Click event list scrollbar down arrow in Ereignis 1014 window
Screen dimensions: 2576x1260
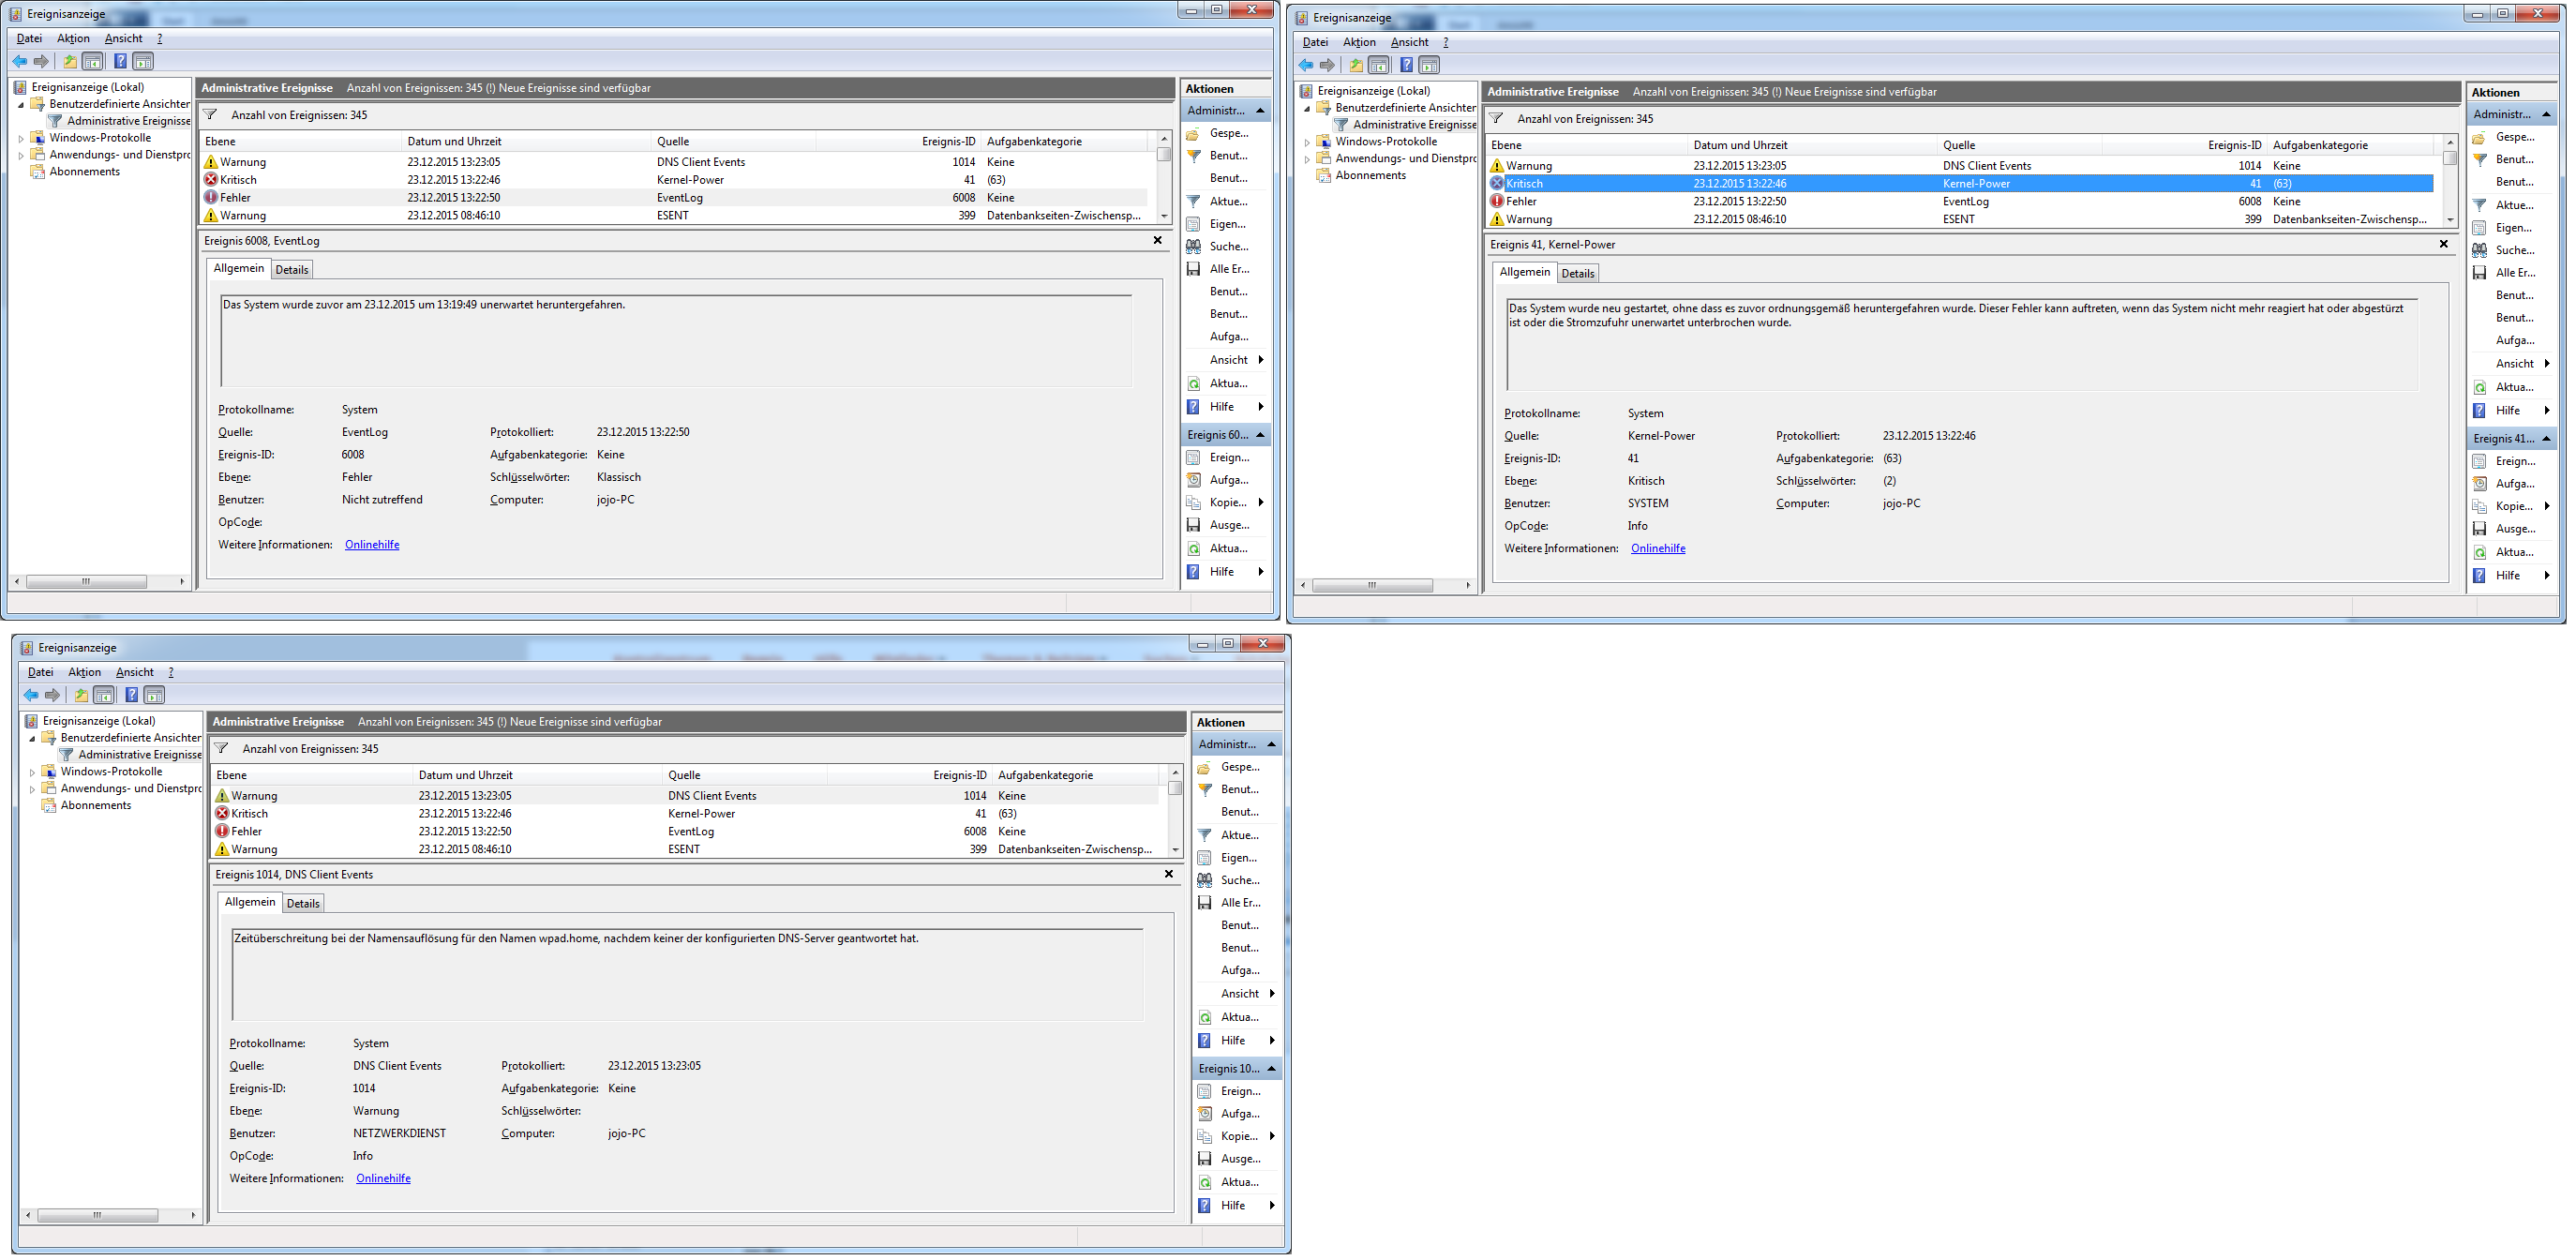tap(1175, 850)
